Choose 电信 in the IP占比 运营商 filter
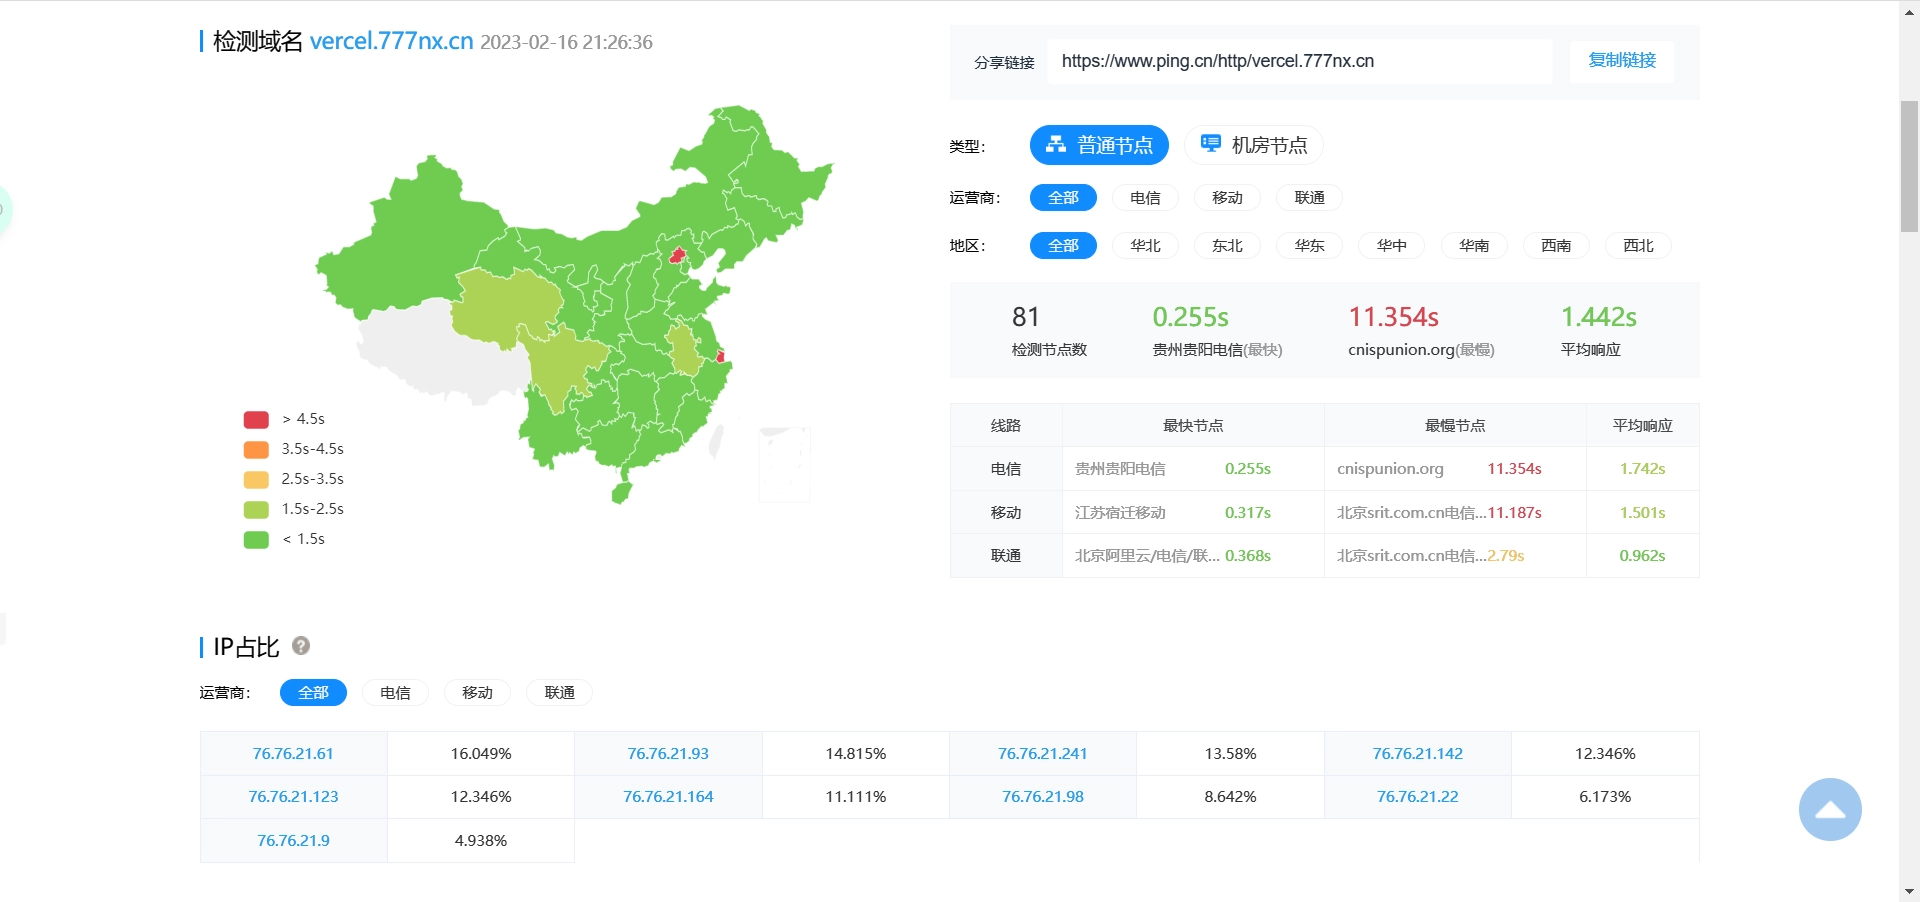This screenshot has height=902, width=1920. 395,693
